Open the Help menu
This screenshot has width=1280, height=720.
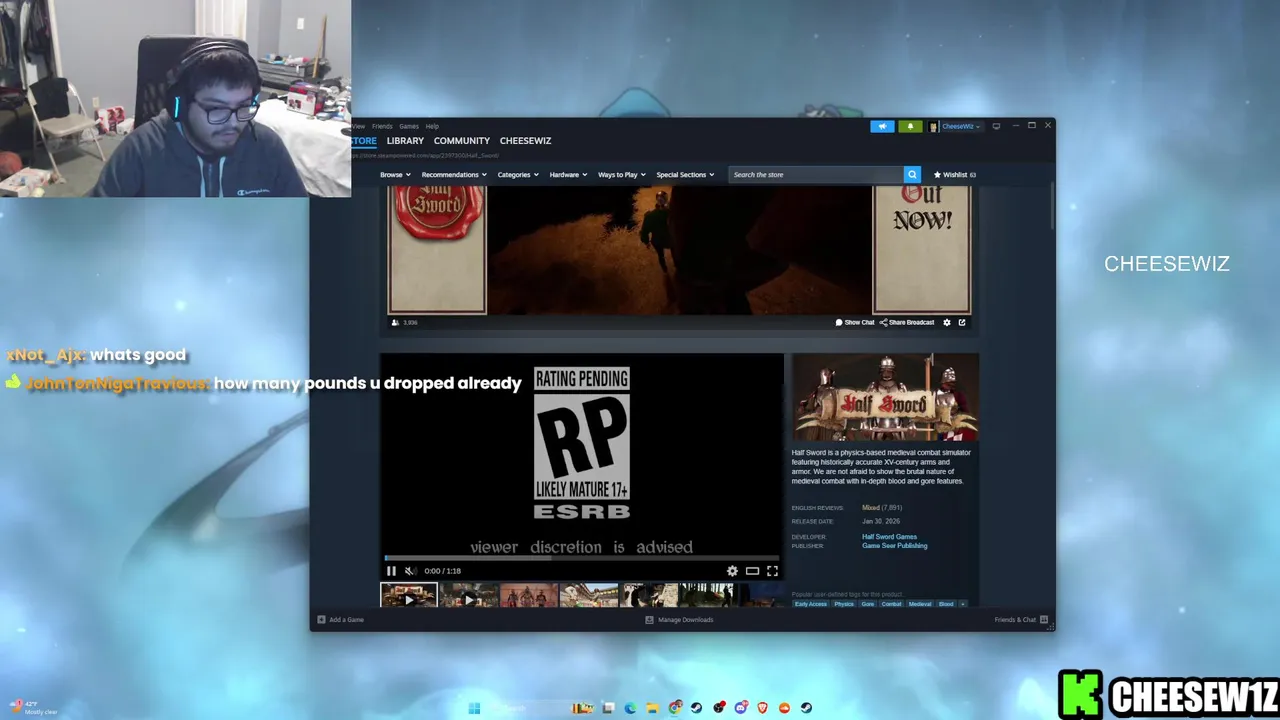[x=432, y=126]
